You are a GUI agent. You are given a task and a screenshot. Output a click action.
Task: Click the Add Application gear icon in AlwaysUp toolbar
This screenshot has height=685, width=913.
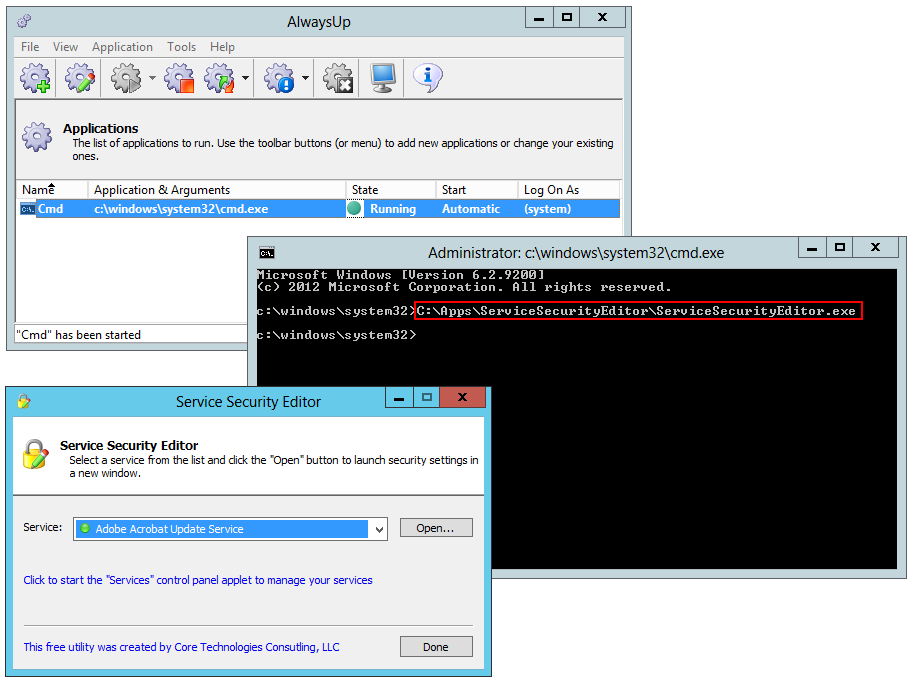(36, 78)
